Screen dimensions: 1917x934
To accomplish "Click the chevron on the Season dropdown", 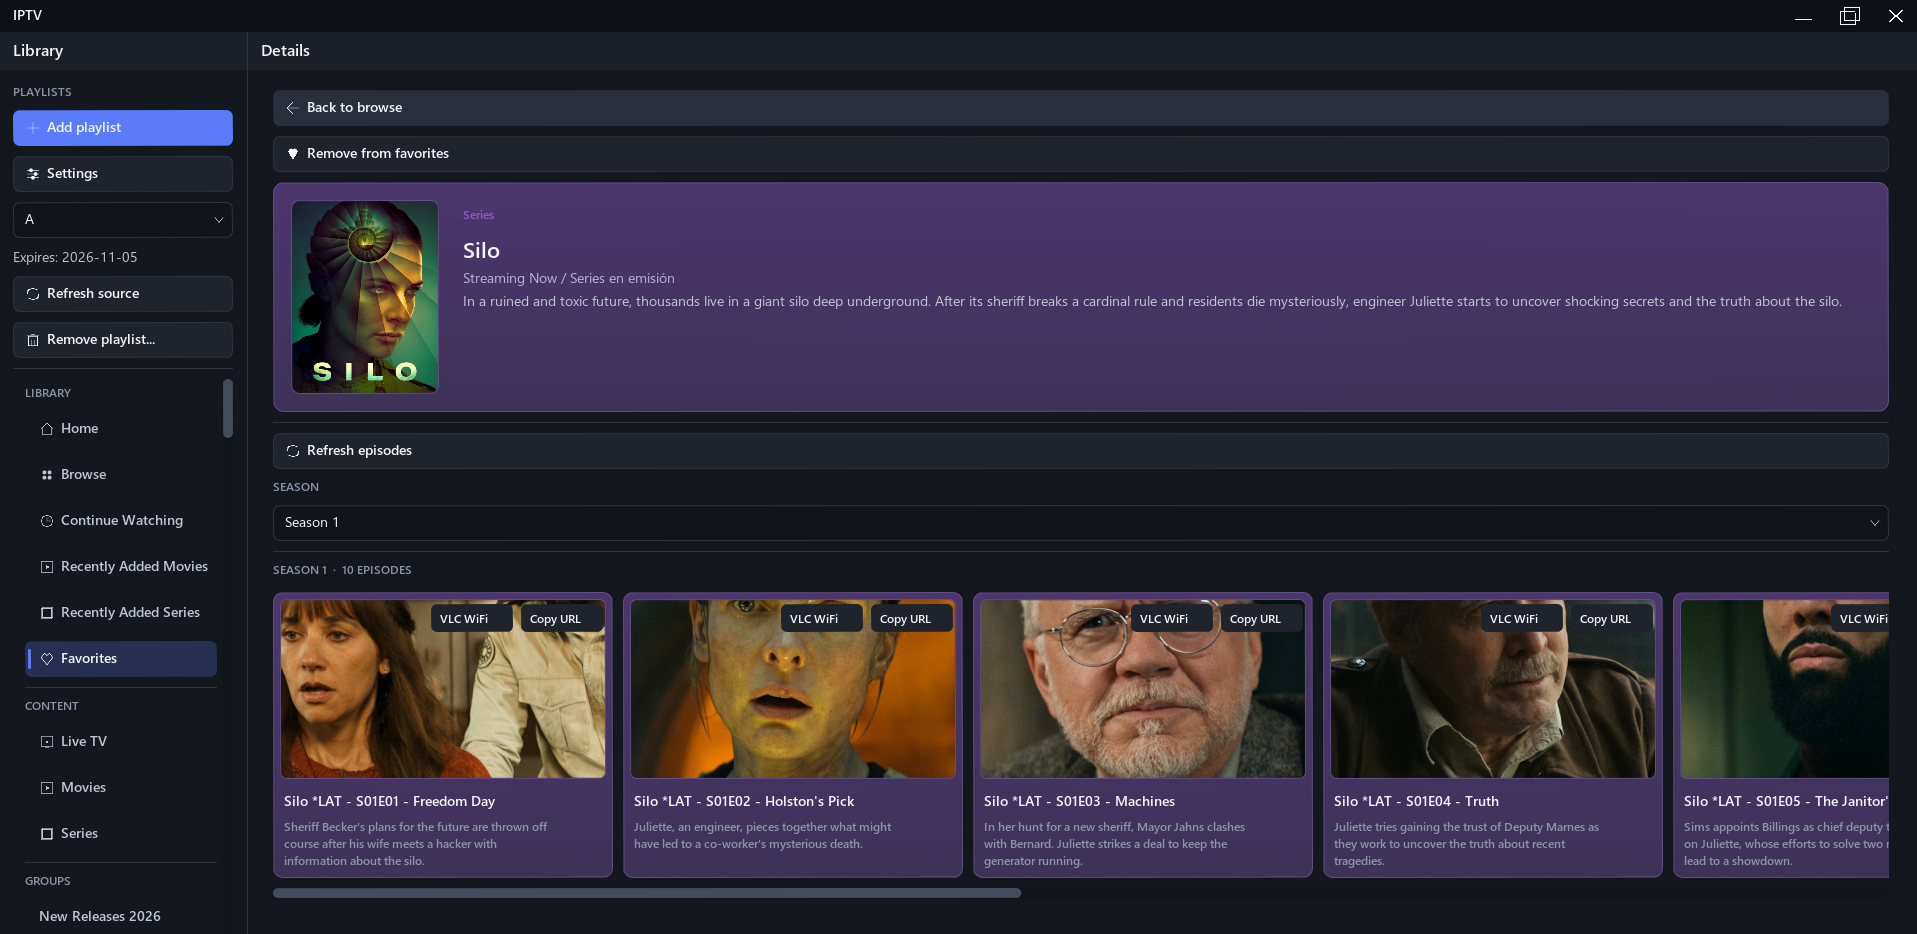I will [x=1874, y=523].
